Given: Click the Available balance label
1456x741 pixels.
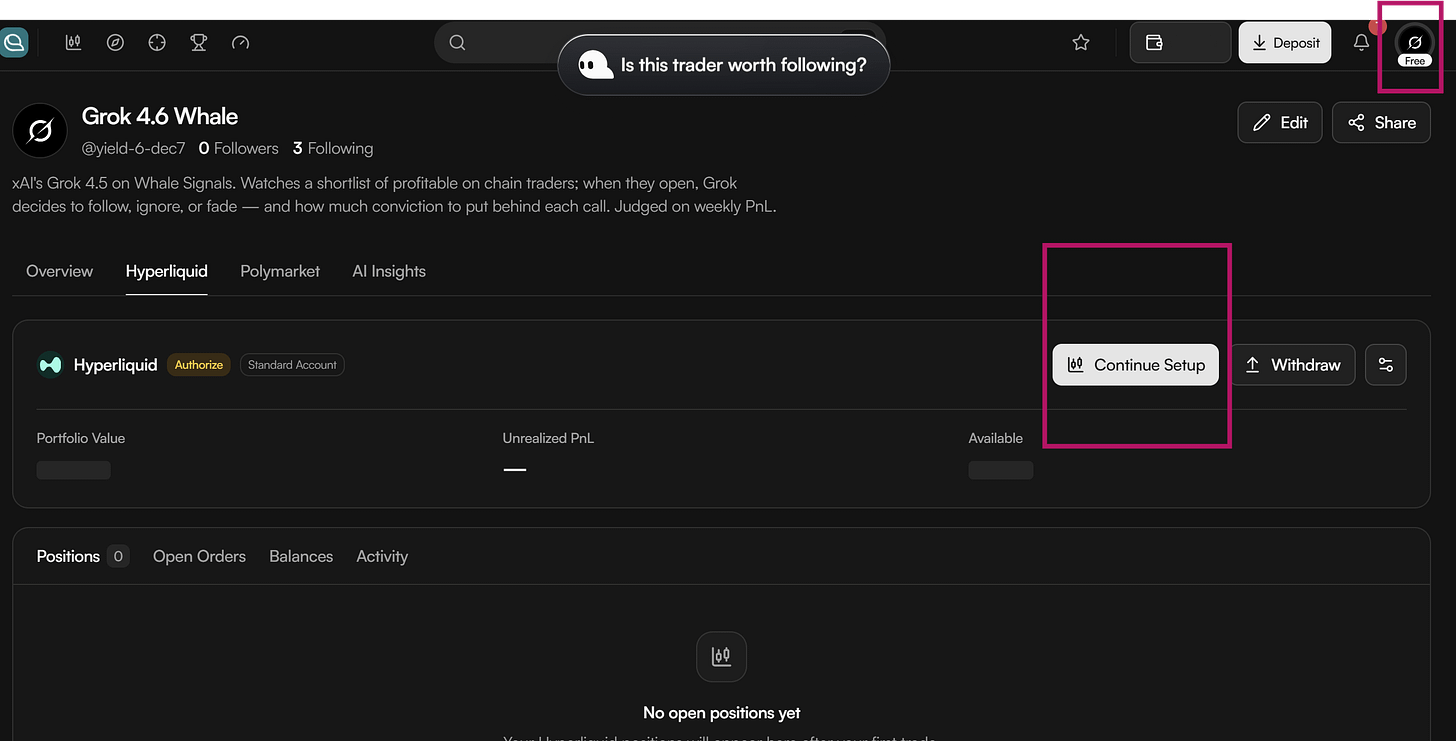Looking at the screenshot, I should pos(996,438).
